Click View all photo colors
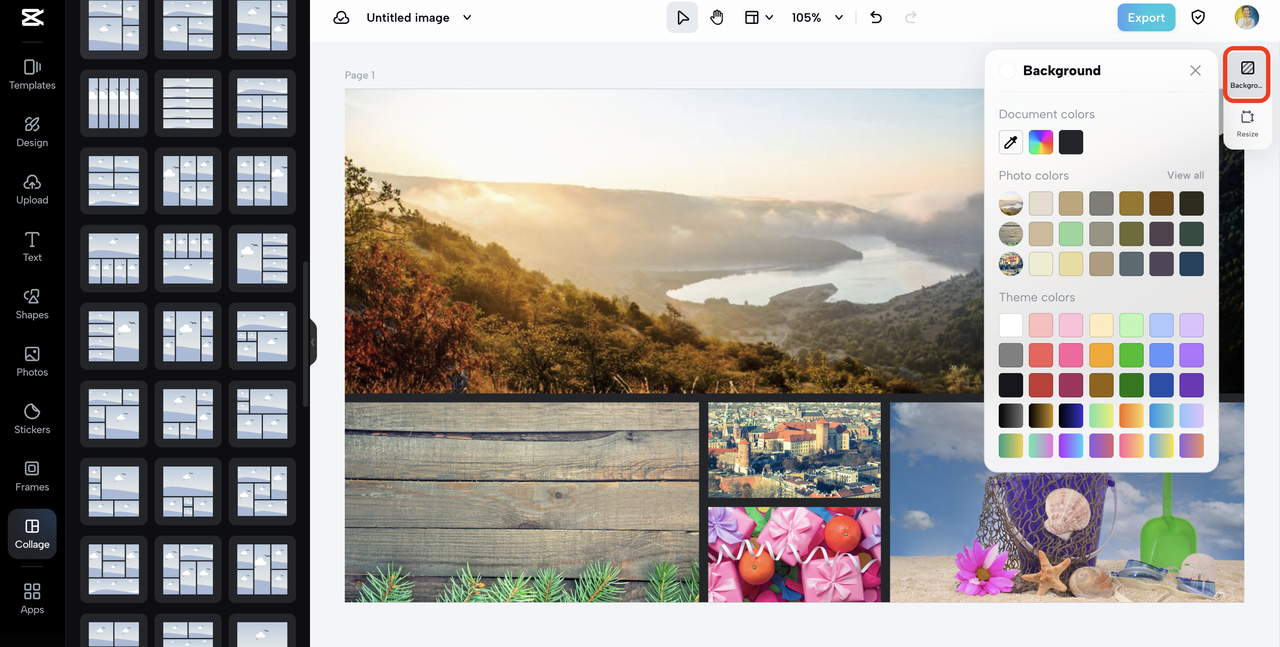This screenshot has height=647, width=1280. point(1185,176)
